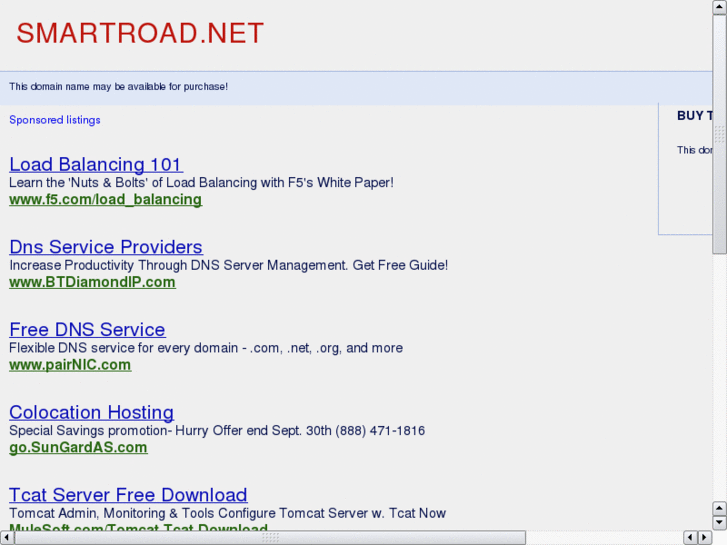Open the Free DNS Service listing
This screenshot has height=545, width=727.
pyautogui.click(x=87, y=330)
